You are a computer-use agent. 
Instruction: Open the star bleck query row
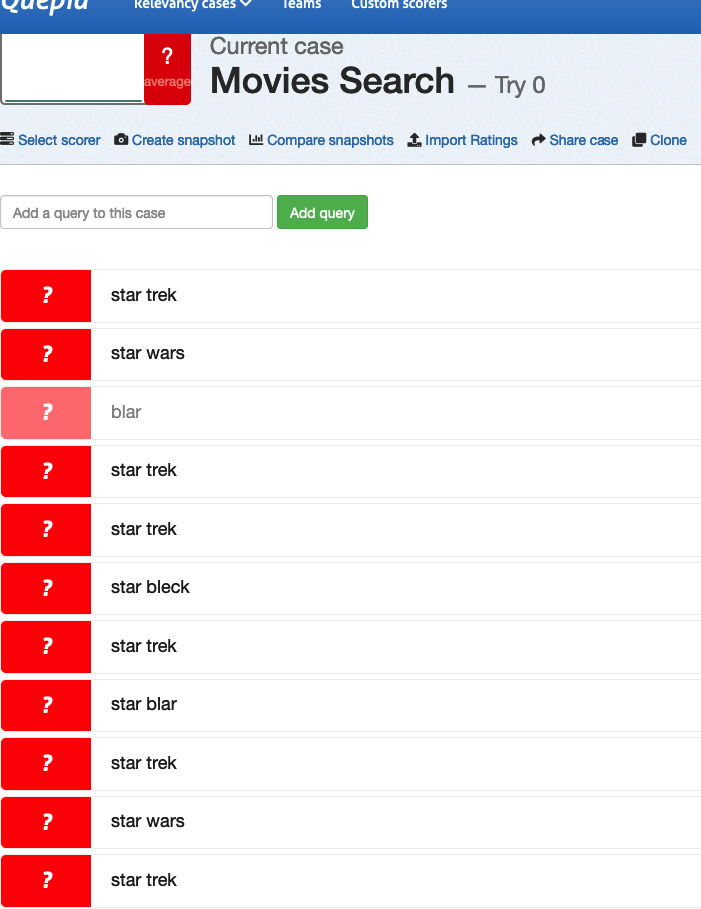click(x=351, y=587)
